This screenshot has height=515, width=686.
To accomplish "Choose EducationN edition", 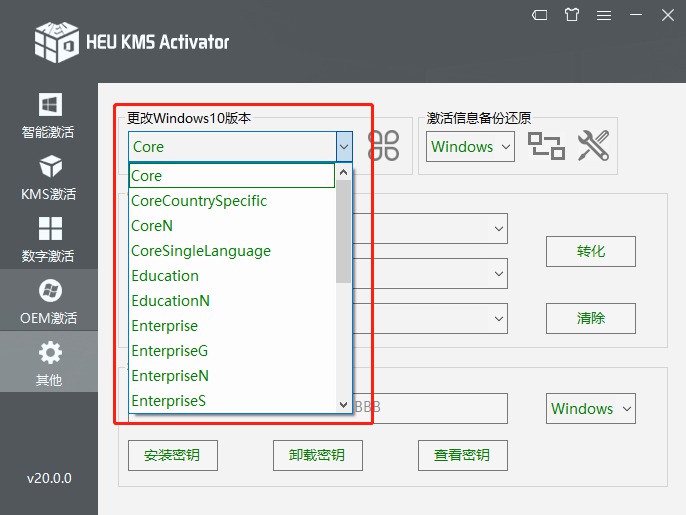I will click(x=232, y=301).
